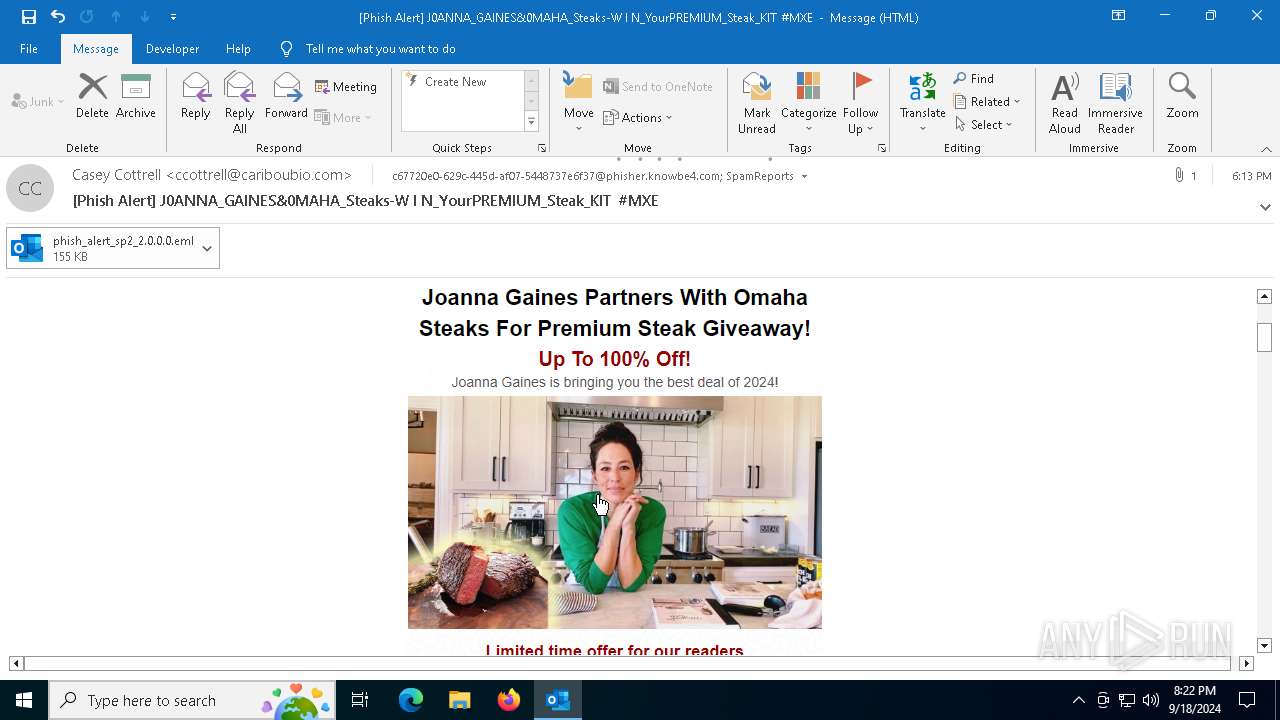
Task: Click the message body scroll down arrow
Action: 1264,646
